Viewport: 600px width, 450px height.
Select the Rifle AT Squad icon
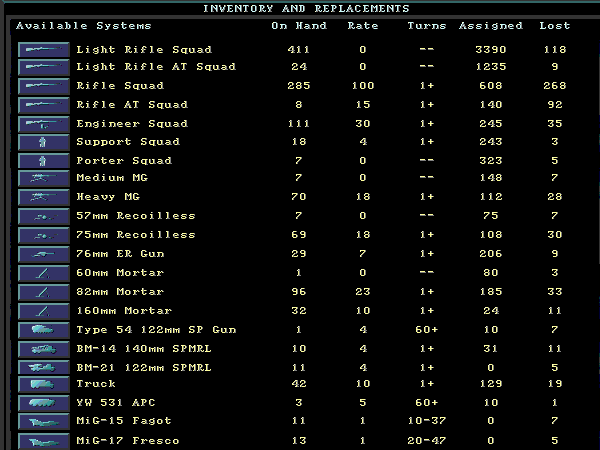point(44,105)
